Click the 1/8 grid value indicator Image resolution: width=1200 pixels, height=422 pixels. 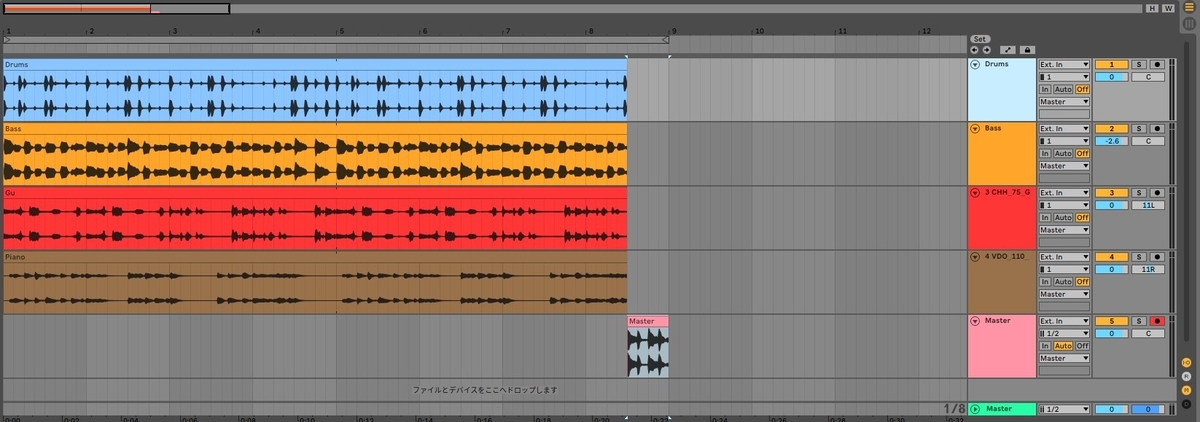(955, 409)
